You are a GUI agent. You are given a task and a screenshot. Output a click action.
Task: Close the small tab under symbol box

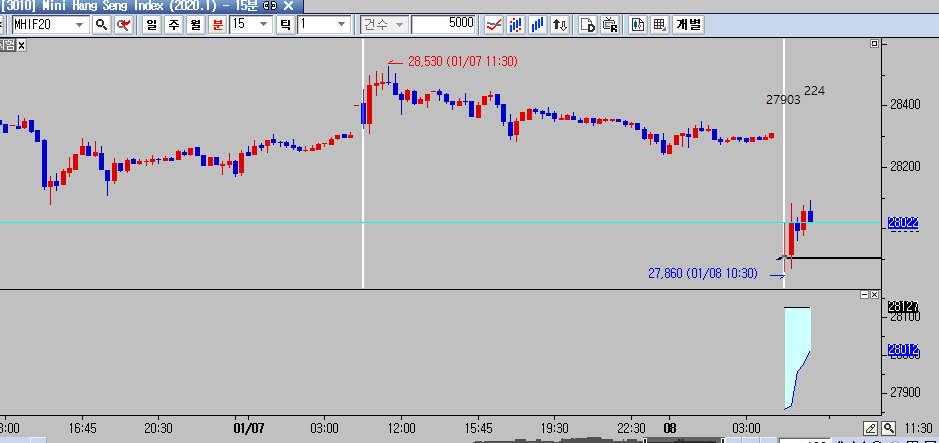(22, 43)
